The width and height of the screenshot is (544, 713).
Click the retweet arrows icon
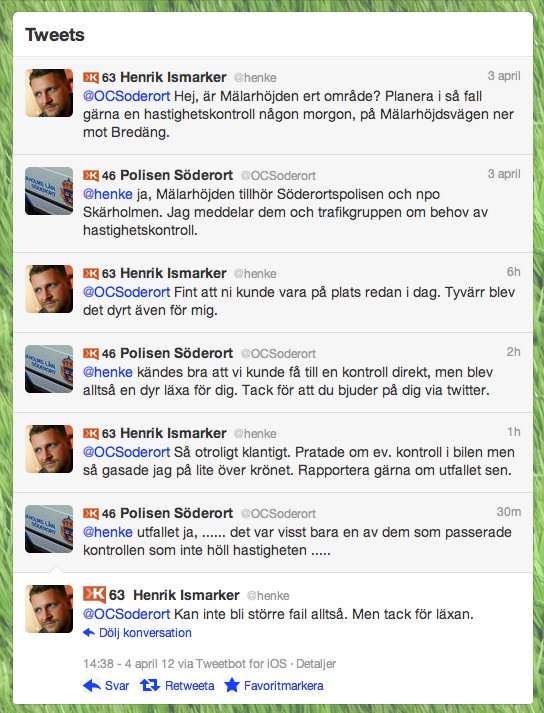pos(150,685)
